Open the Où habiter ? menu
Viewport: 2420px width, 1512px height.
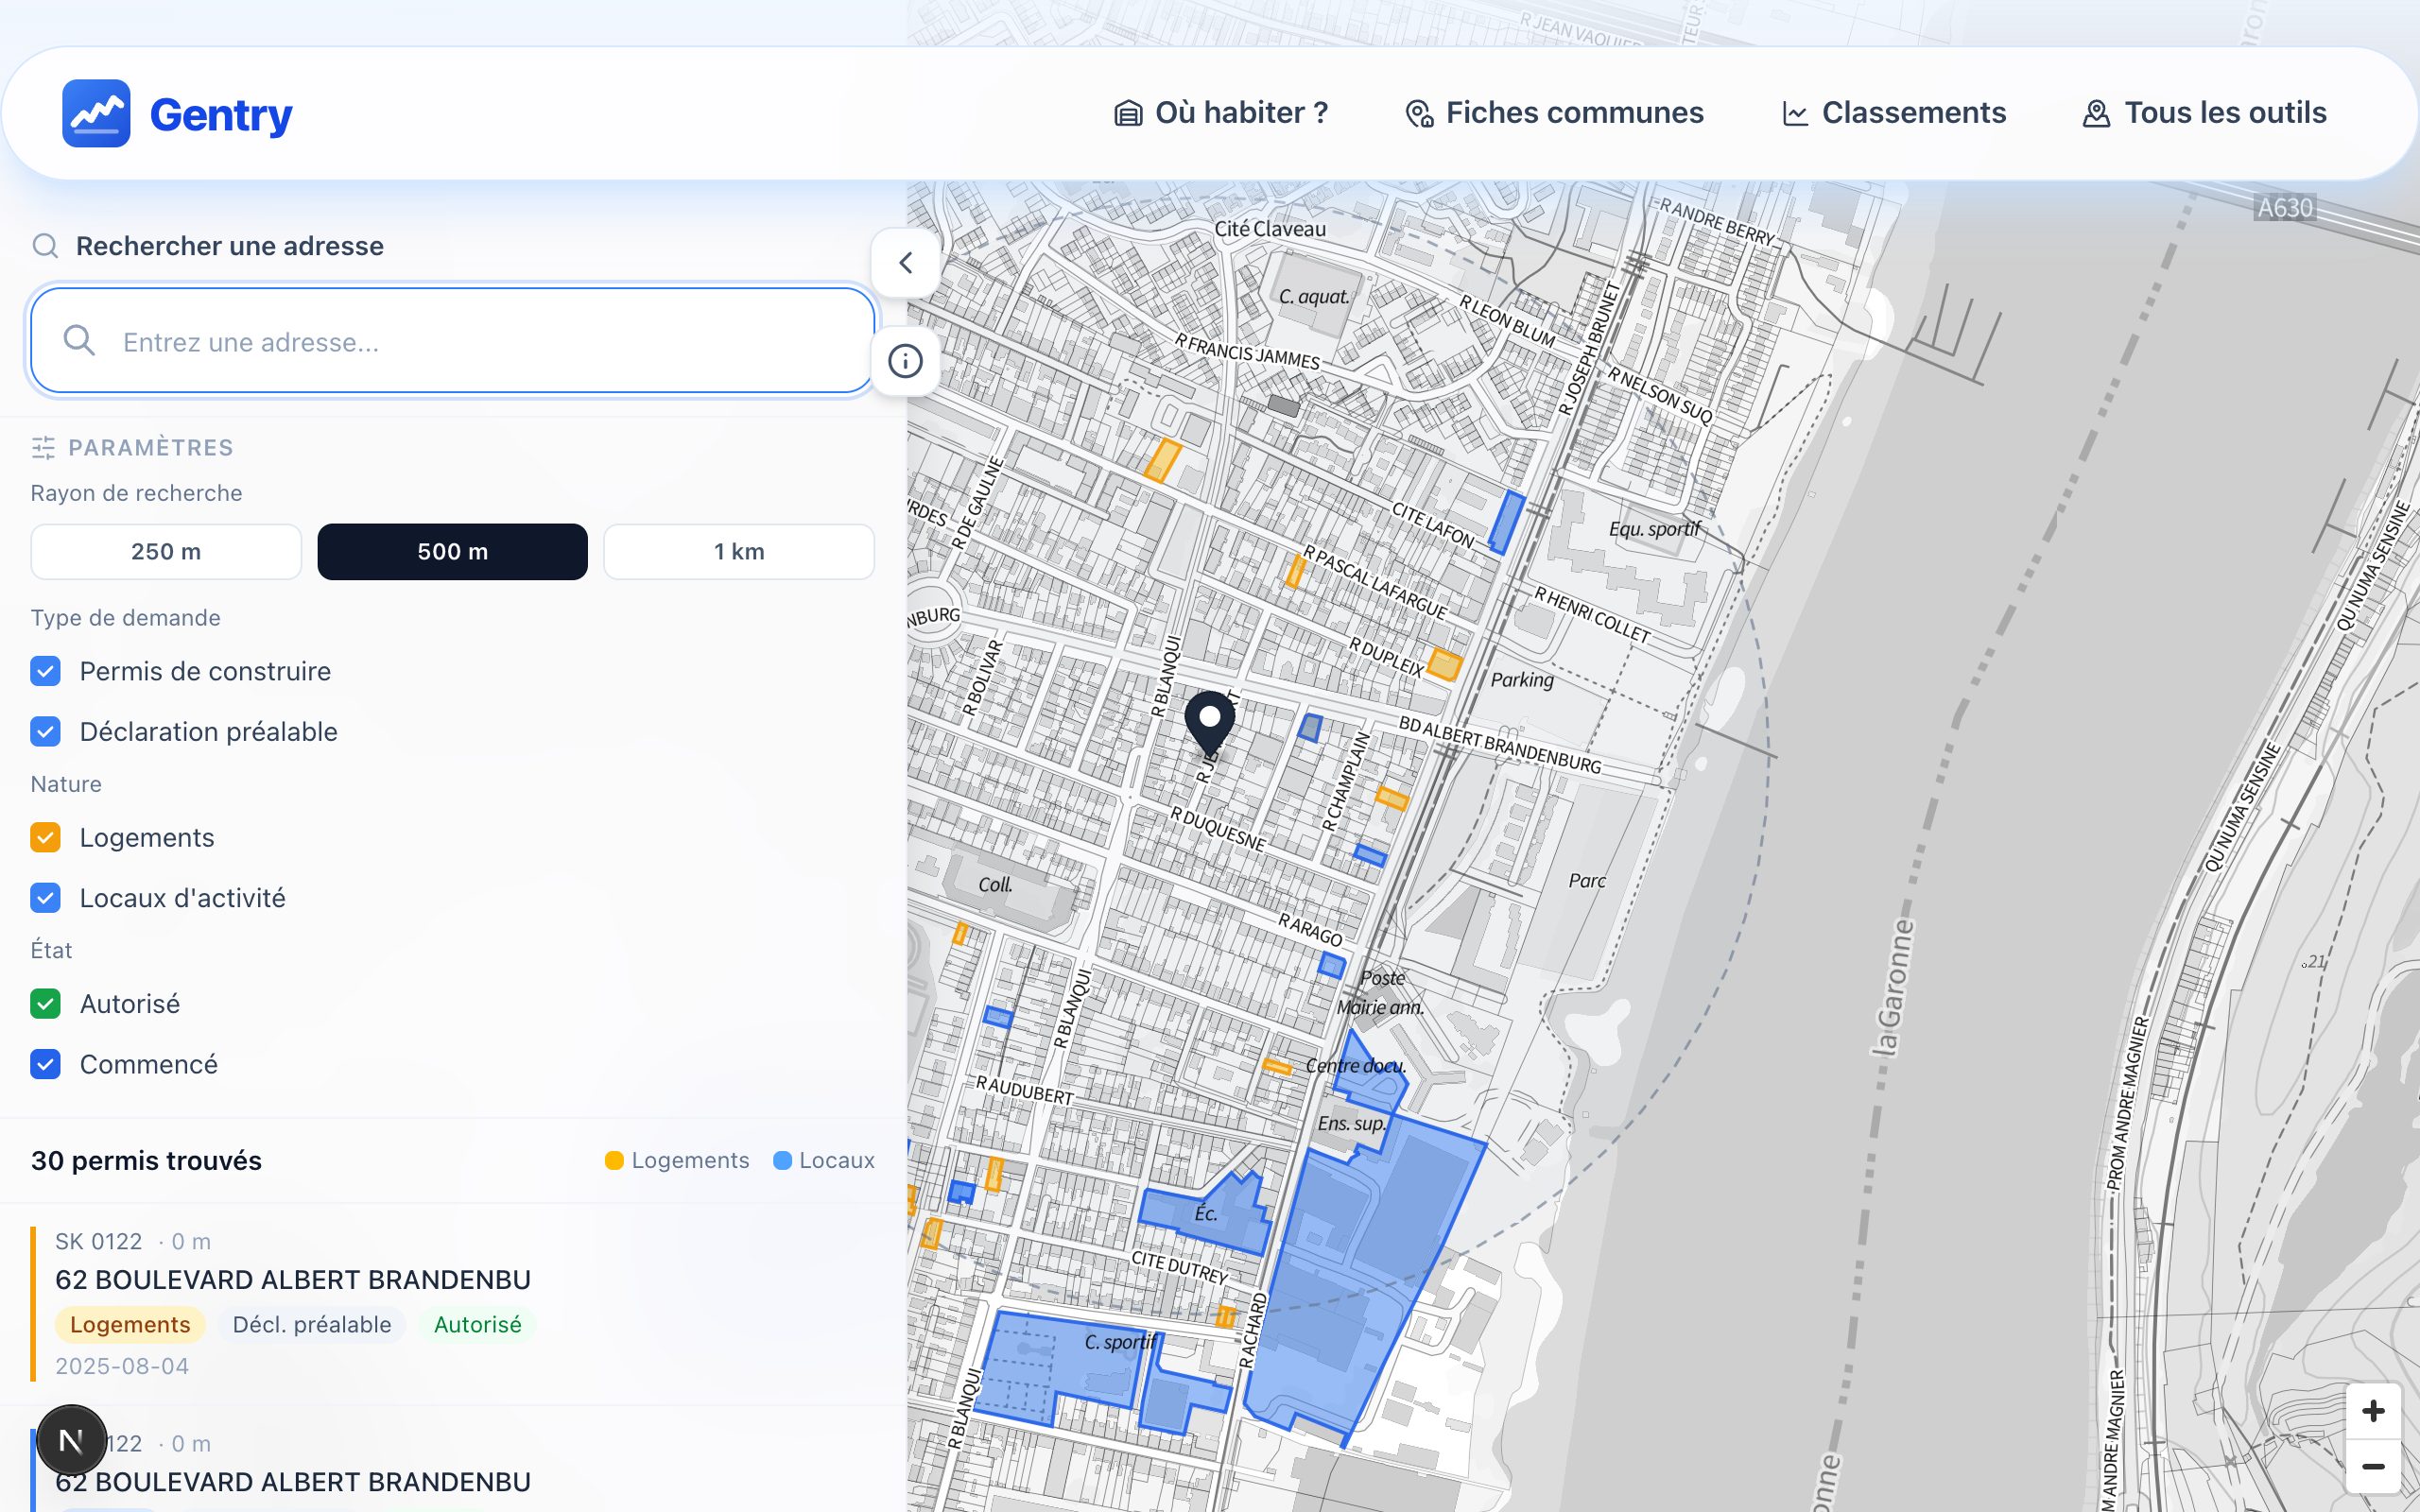point(1221,113)
